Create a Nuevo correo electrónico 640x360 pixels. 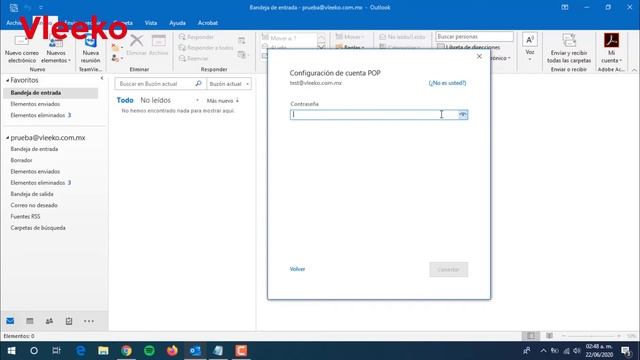point(22,49)
